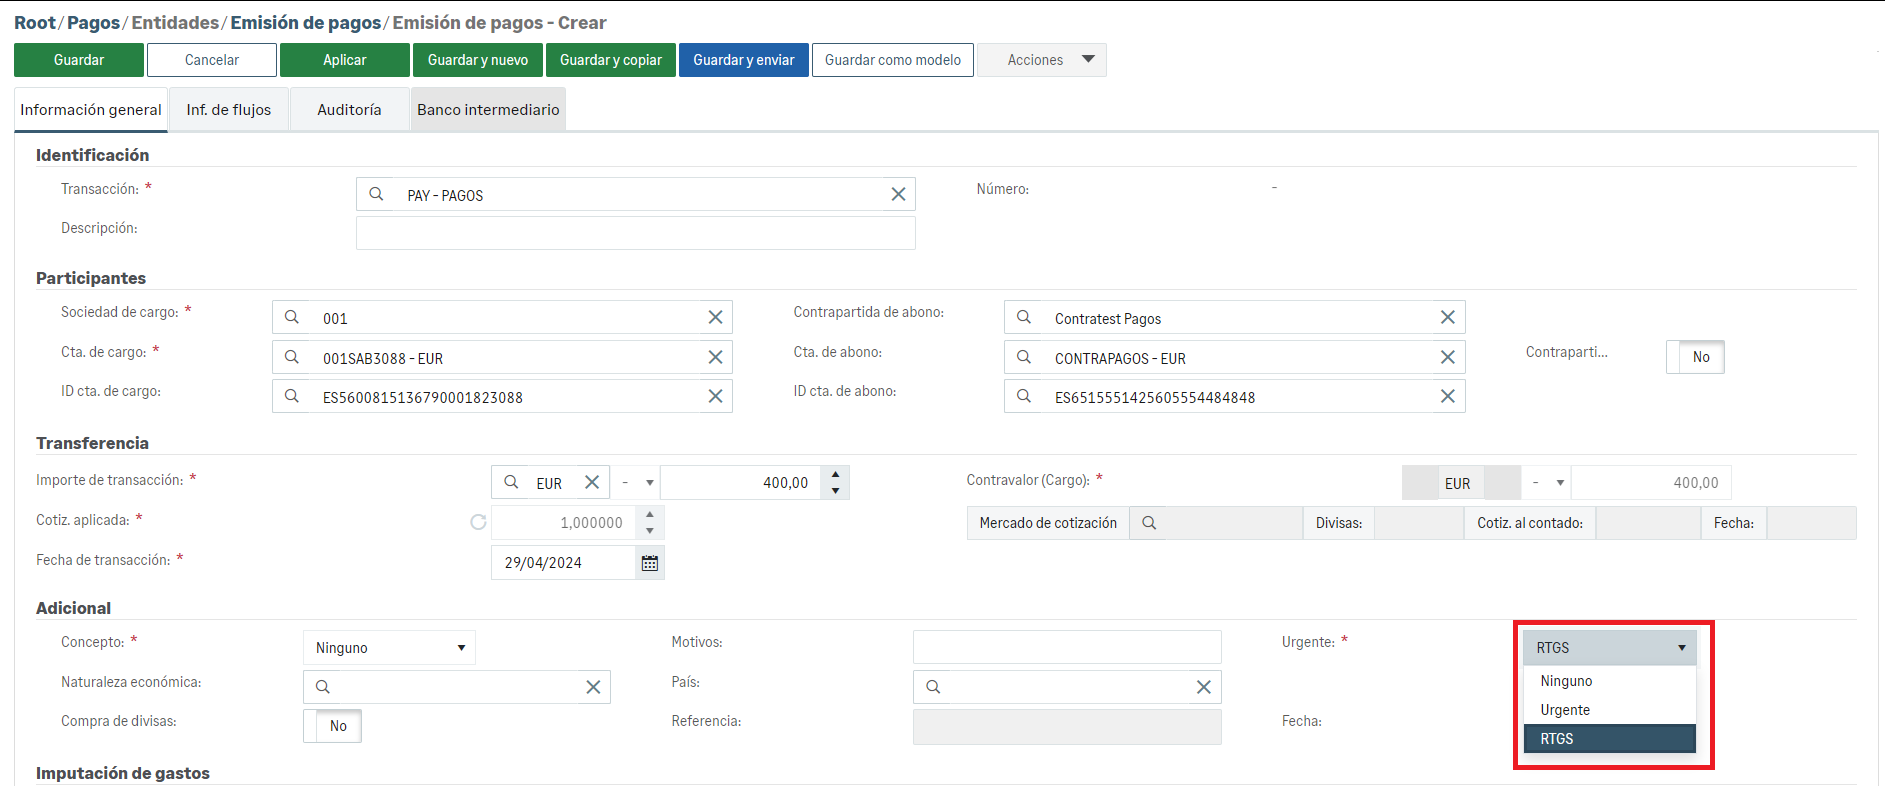Toggle the Compra de divisas switch
The width and height of the screenshot is (1885, 786).
coord(332,726)
